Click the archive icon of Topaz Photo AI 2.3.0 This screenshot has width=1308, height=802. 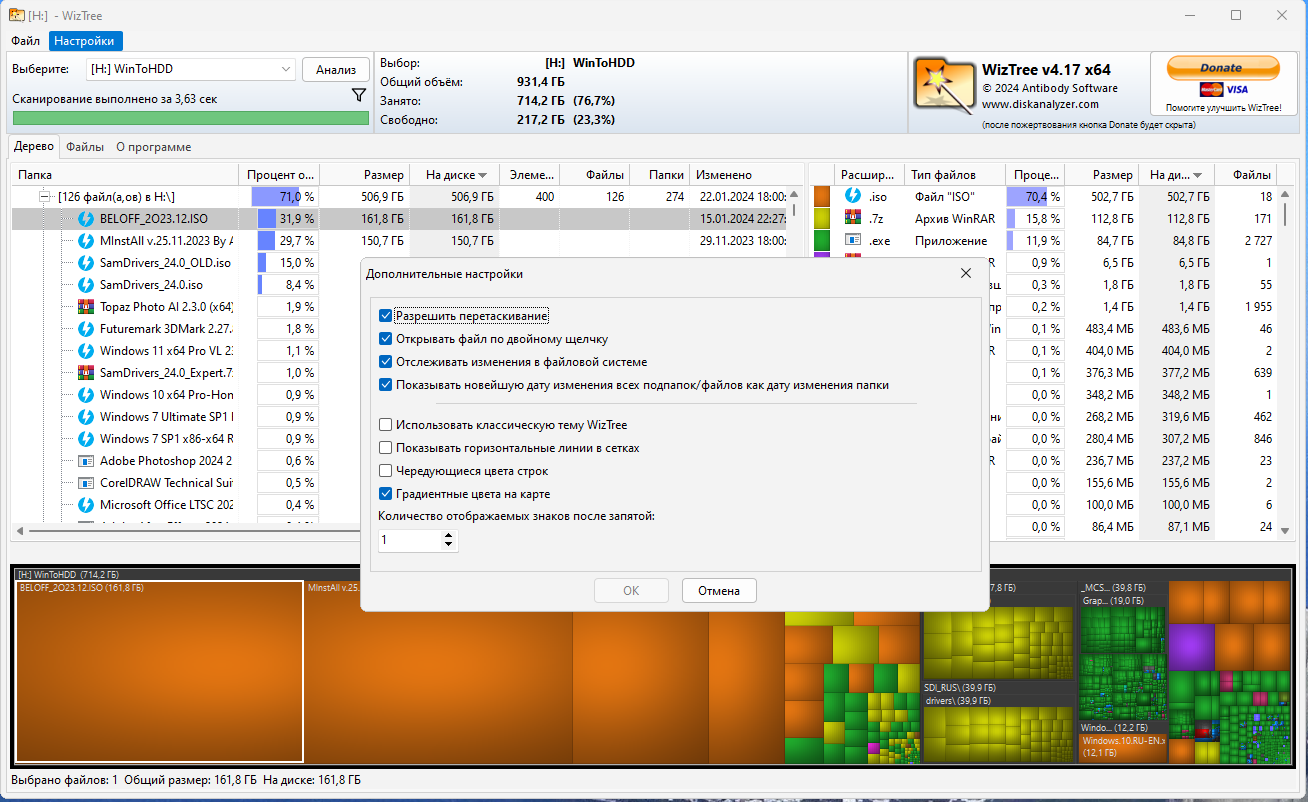point(86,307)
